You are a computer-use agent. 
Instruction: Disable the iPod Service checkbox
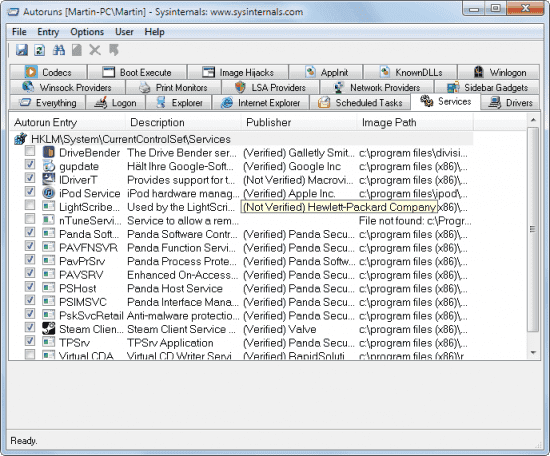coord(30,192)
